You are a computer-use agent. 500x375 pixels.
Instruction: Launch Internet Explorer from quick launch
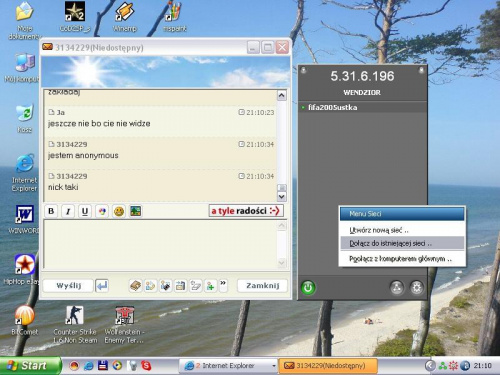89,366
